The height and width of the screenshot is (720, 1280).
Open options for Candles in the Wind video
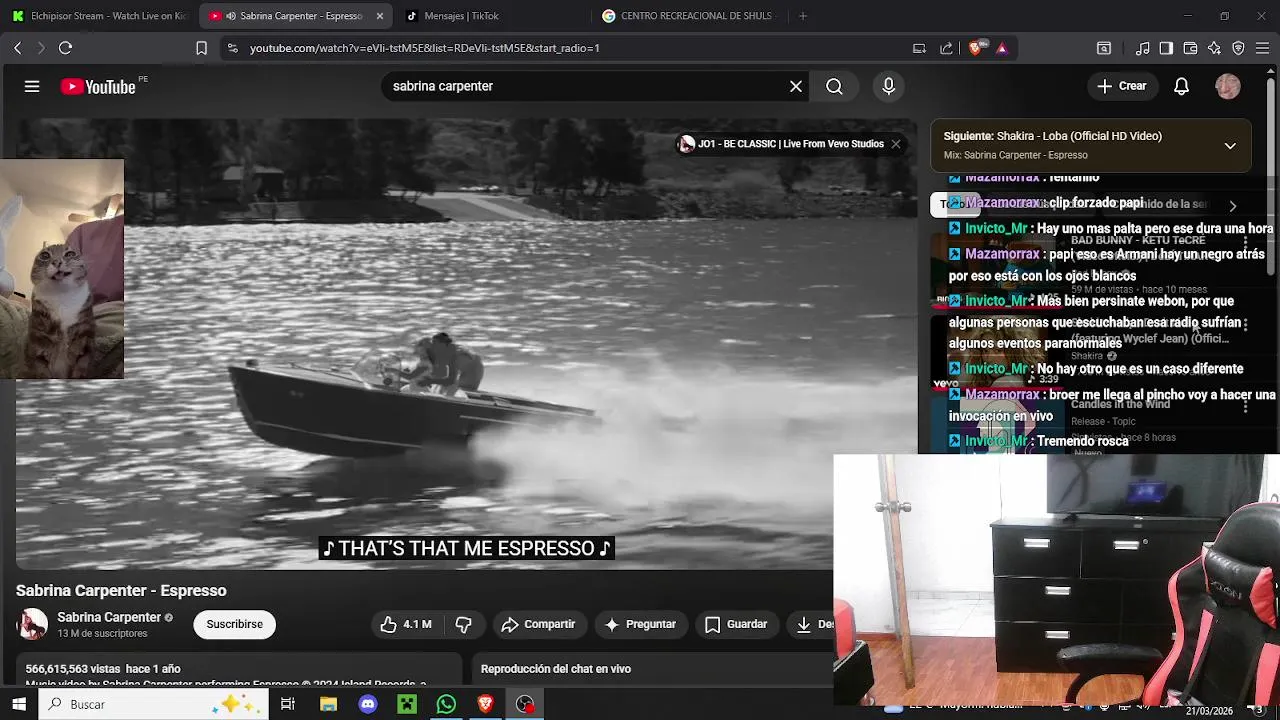pos(1245,406)
